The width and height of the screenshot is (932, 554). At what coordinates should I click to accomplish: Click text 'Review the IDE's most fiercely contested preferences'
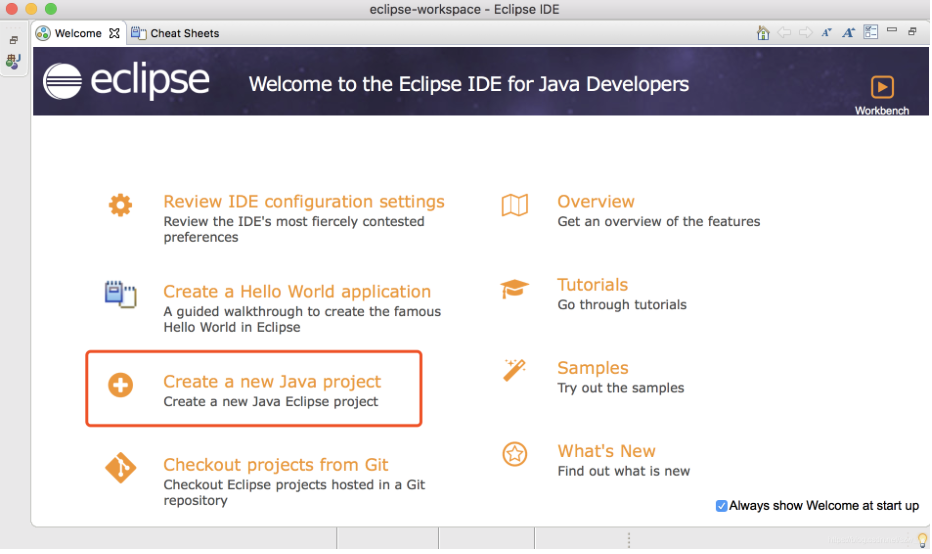point(294,229)
